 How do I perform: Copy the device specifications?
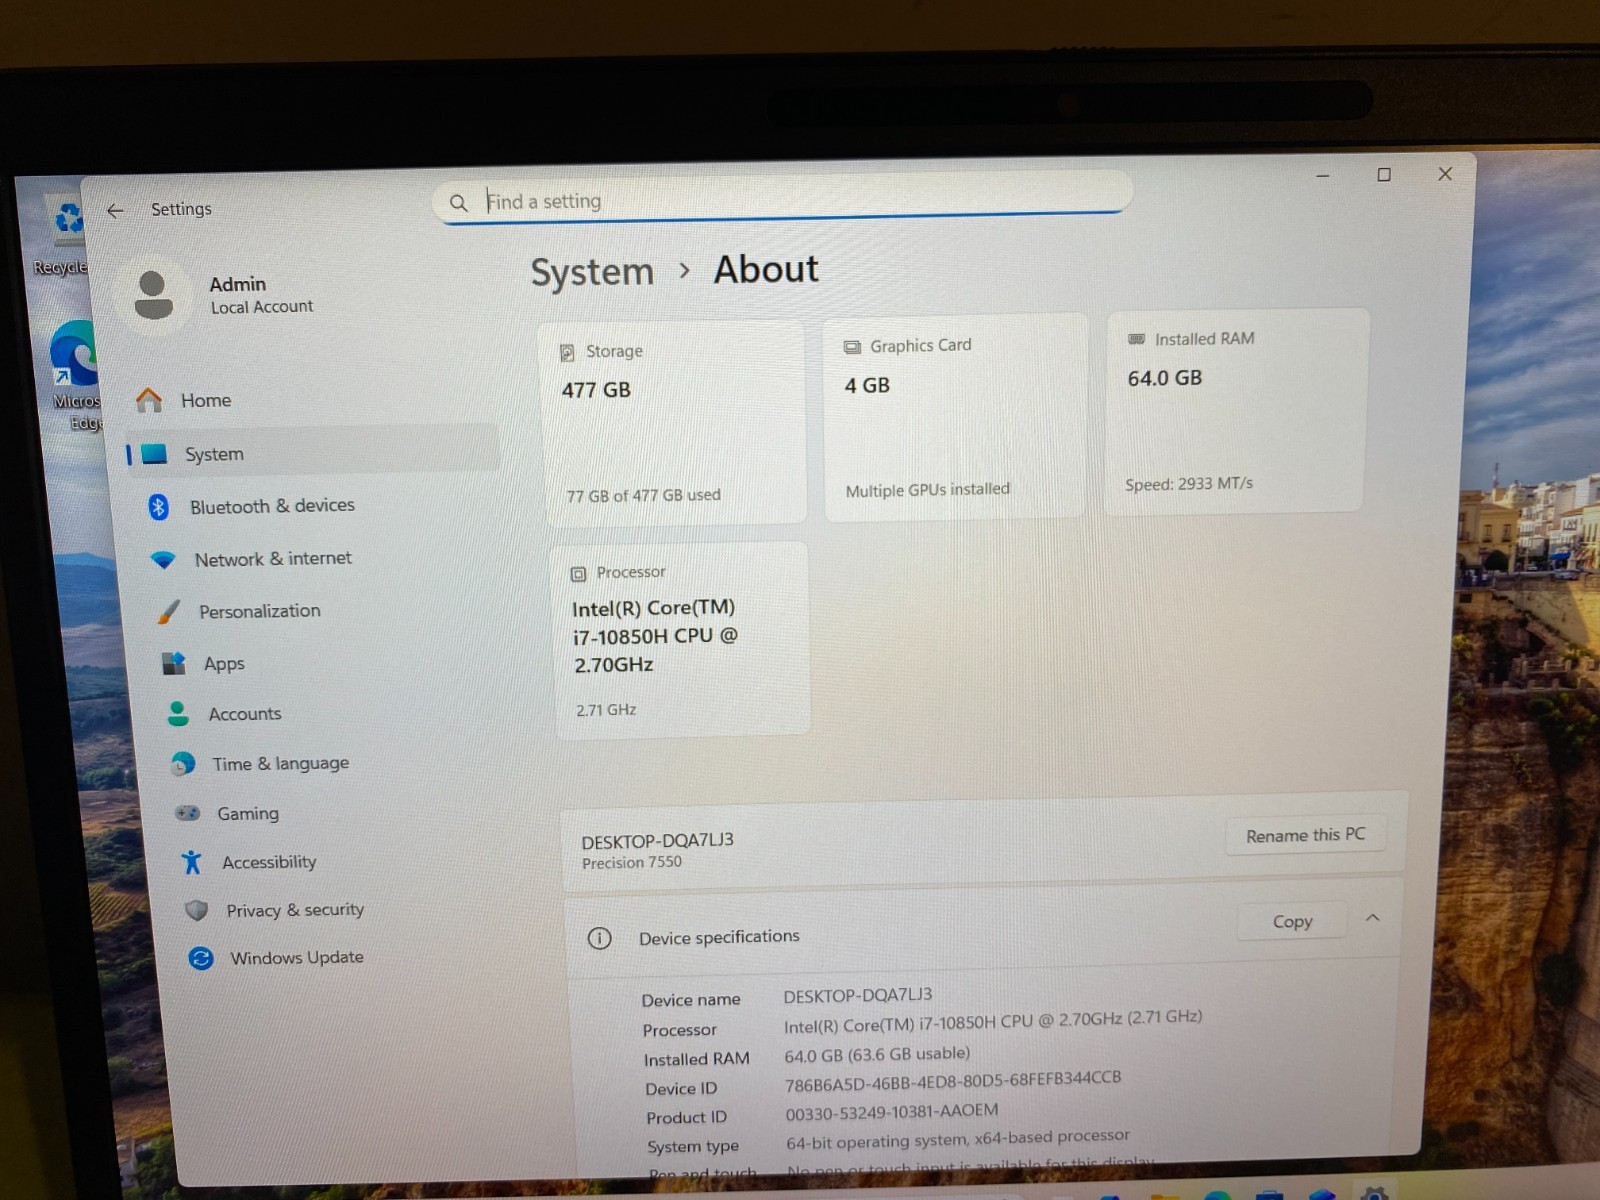pos(1292,921)
